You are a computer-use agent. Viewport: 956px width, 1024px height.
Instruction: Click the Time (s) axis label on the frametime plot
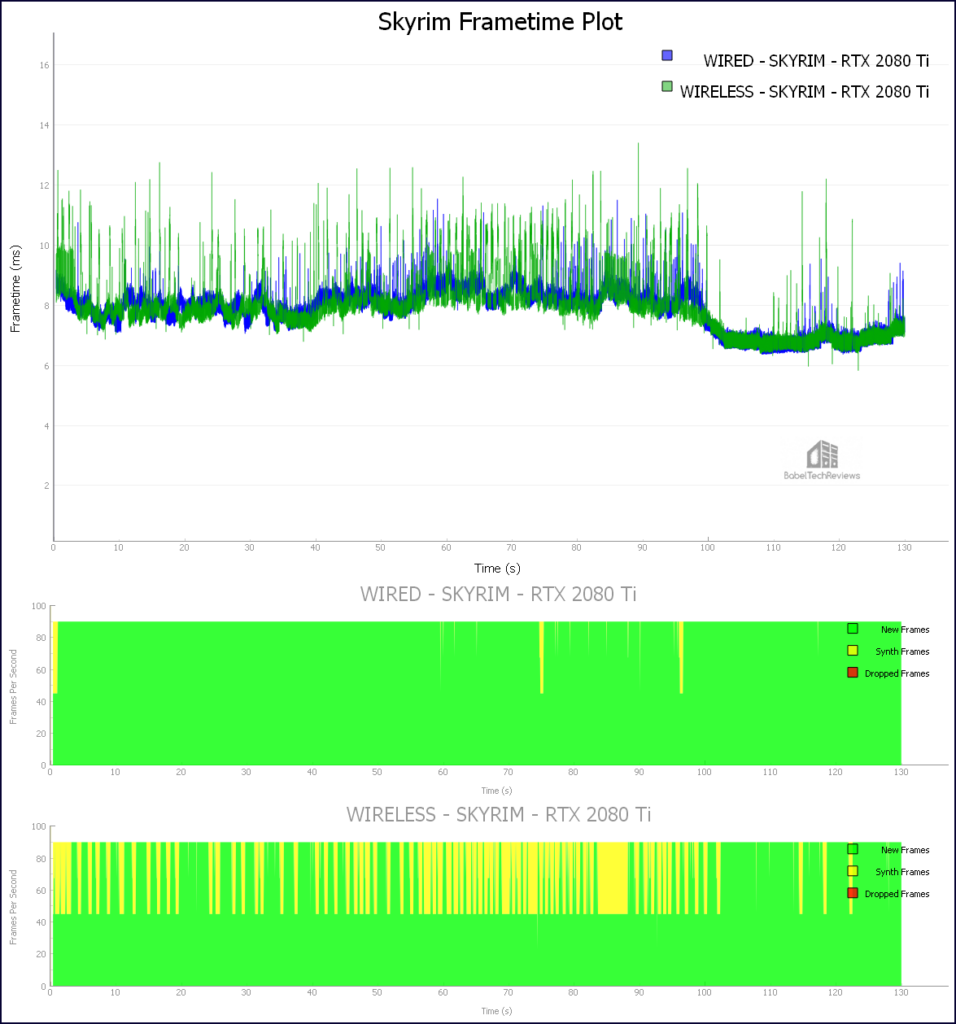pyautogui.click(x=498, y=567)
